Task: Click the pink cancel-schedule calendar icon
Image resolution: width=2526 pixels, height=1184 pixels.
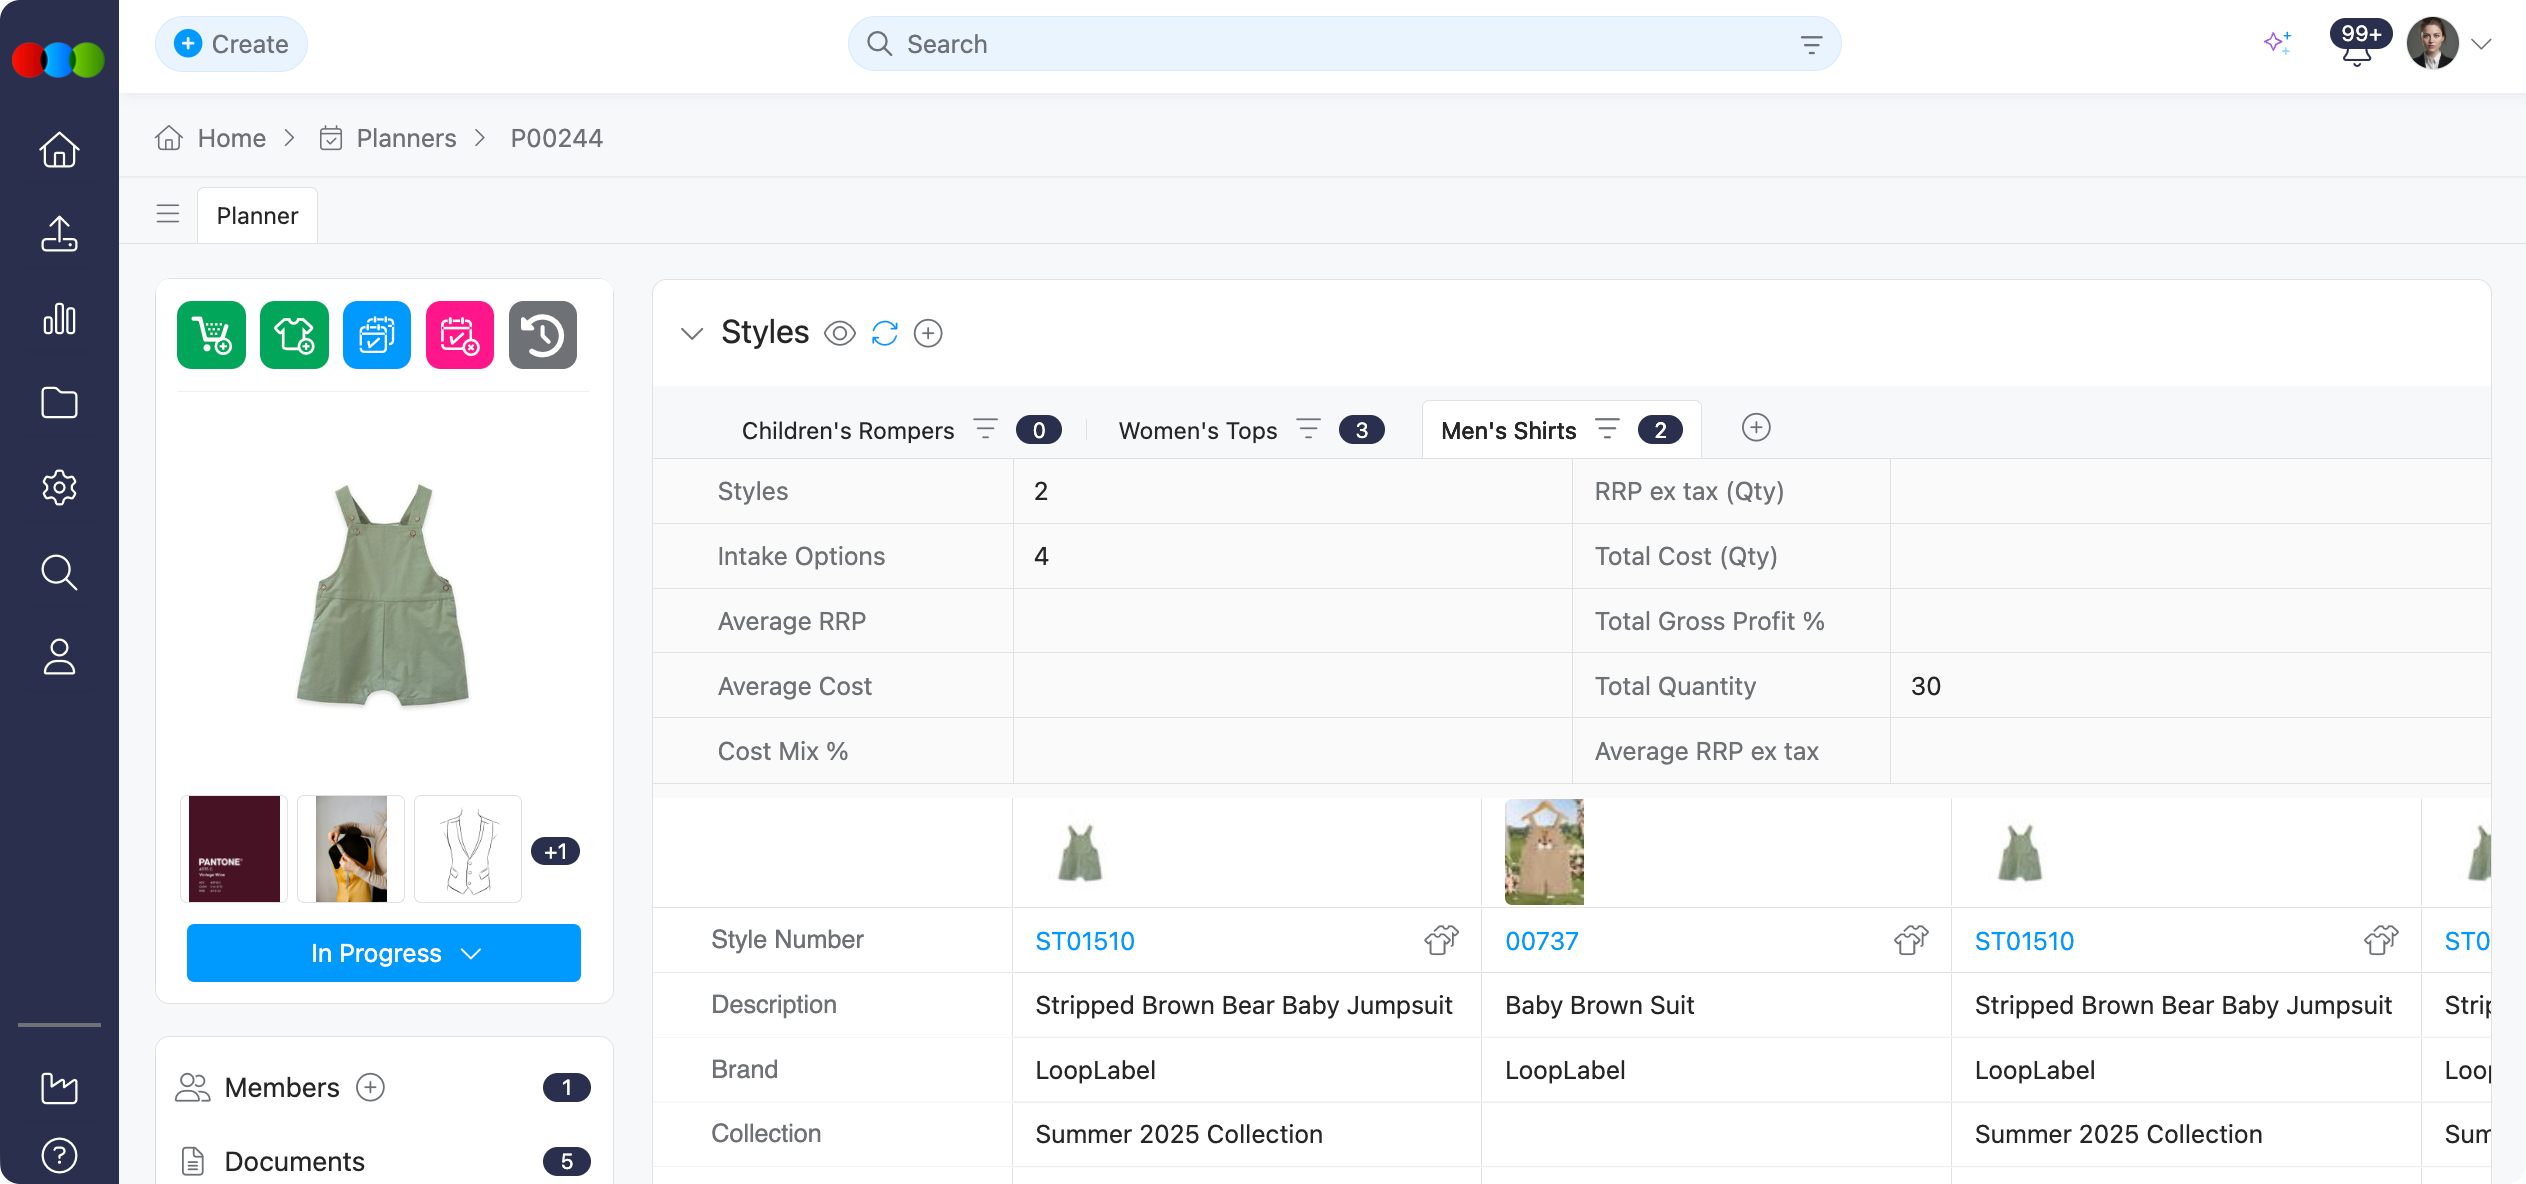Action: pos(460,335)
